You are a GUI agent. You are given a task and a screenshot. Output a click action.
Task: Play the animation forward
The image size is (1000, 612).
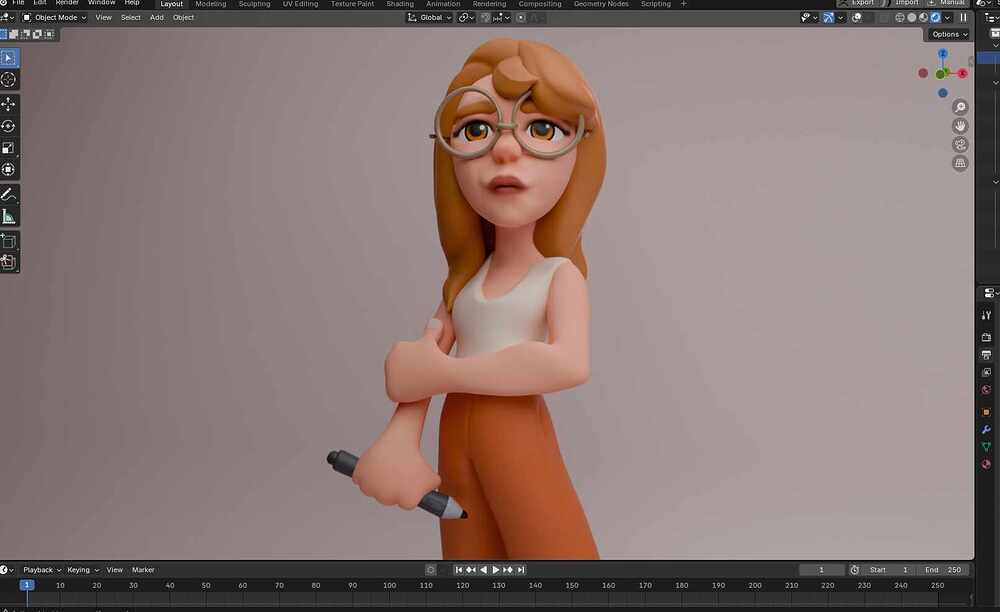tap(496, 570)
